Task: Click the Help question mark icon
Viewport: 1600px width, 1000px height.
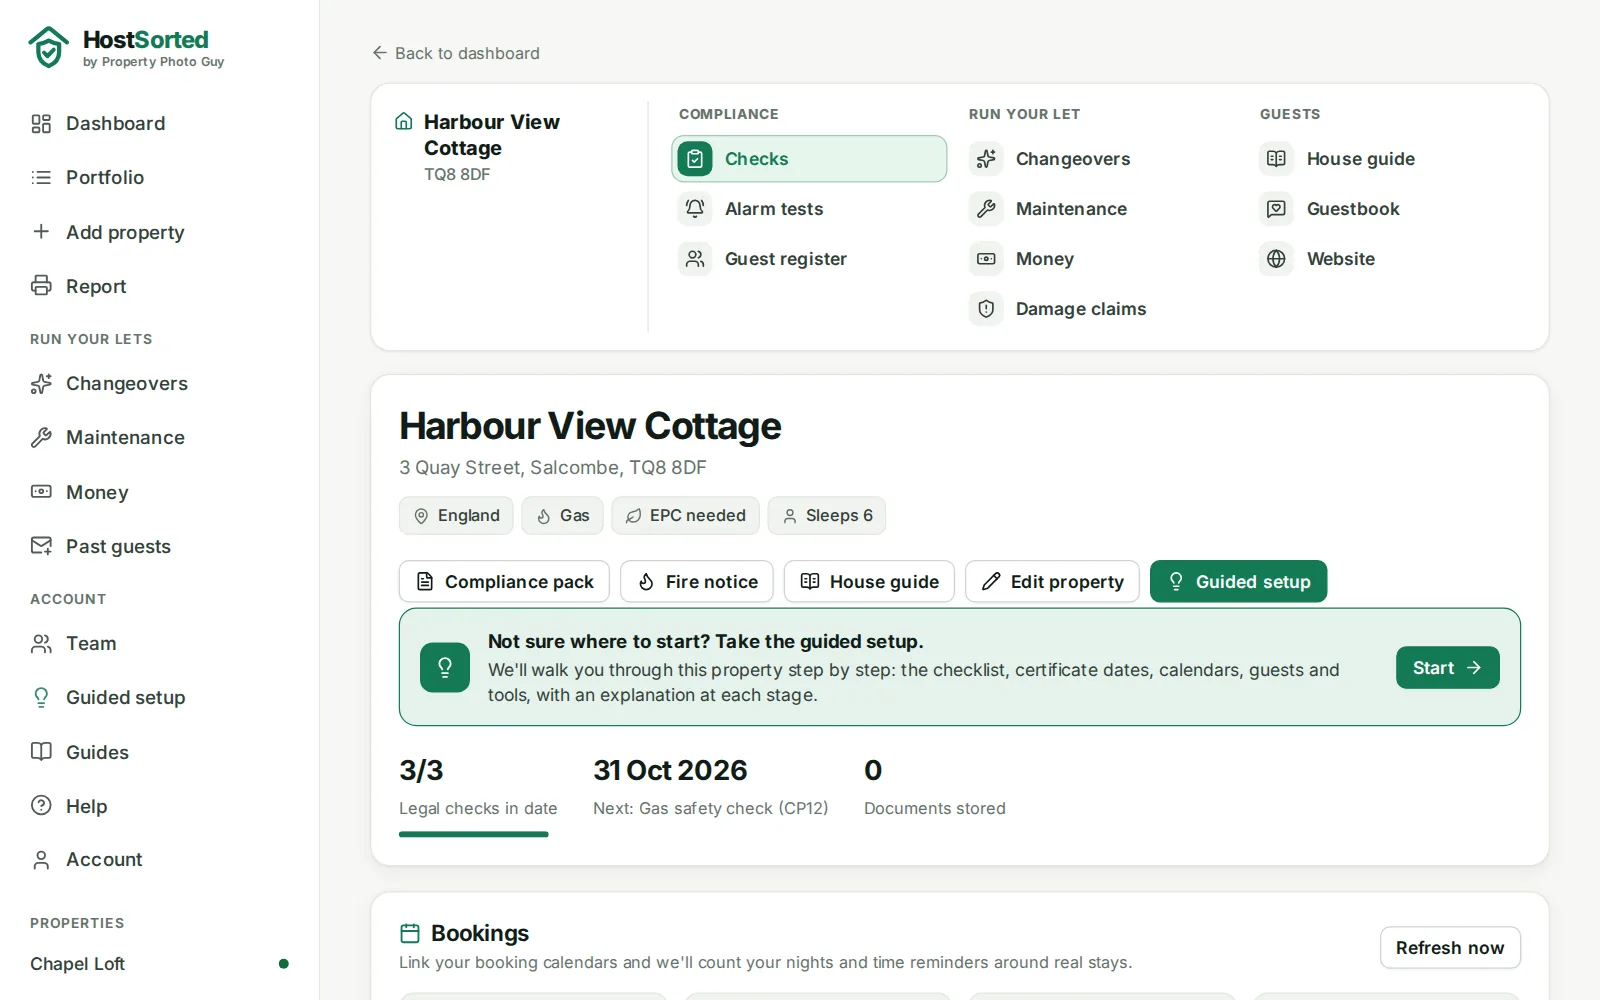Action: click(x=41, y=805)
